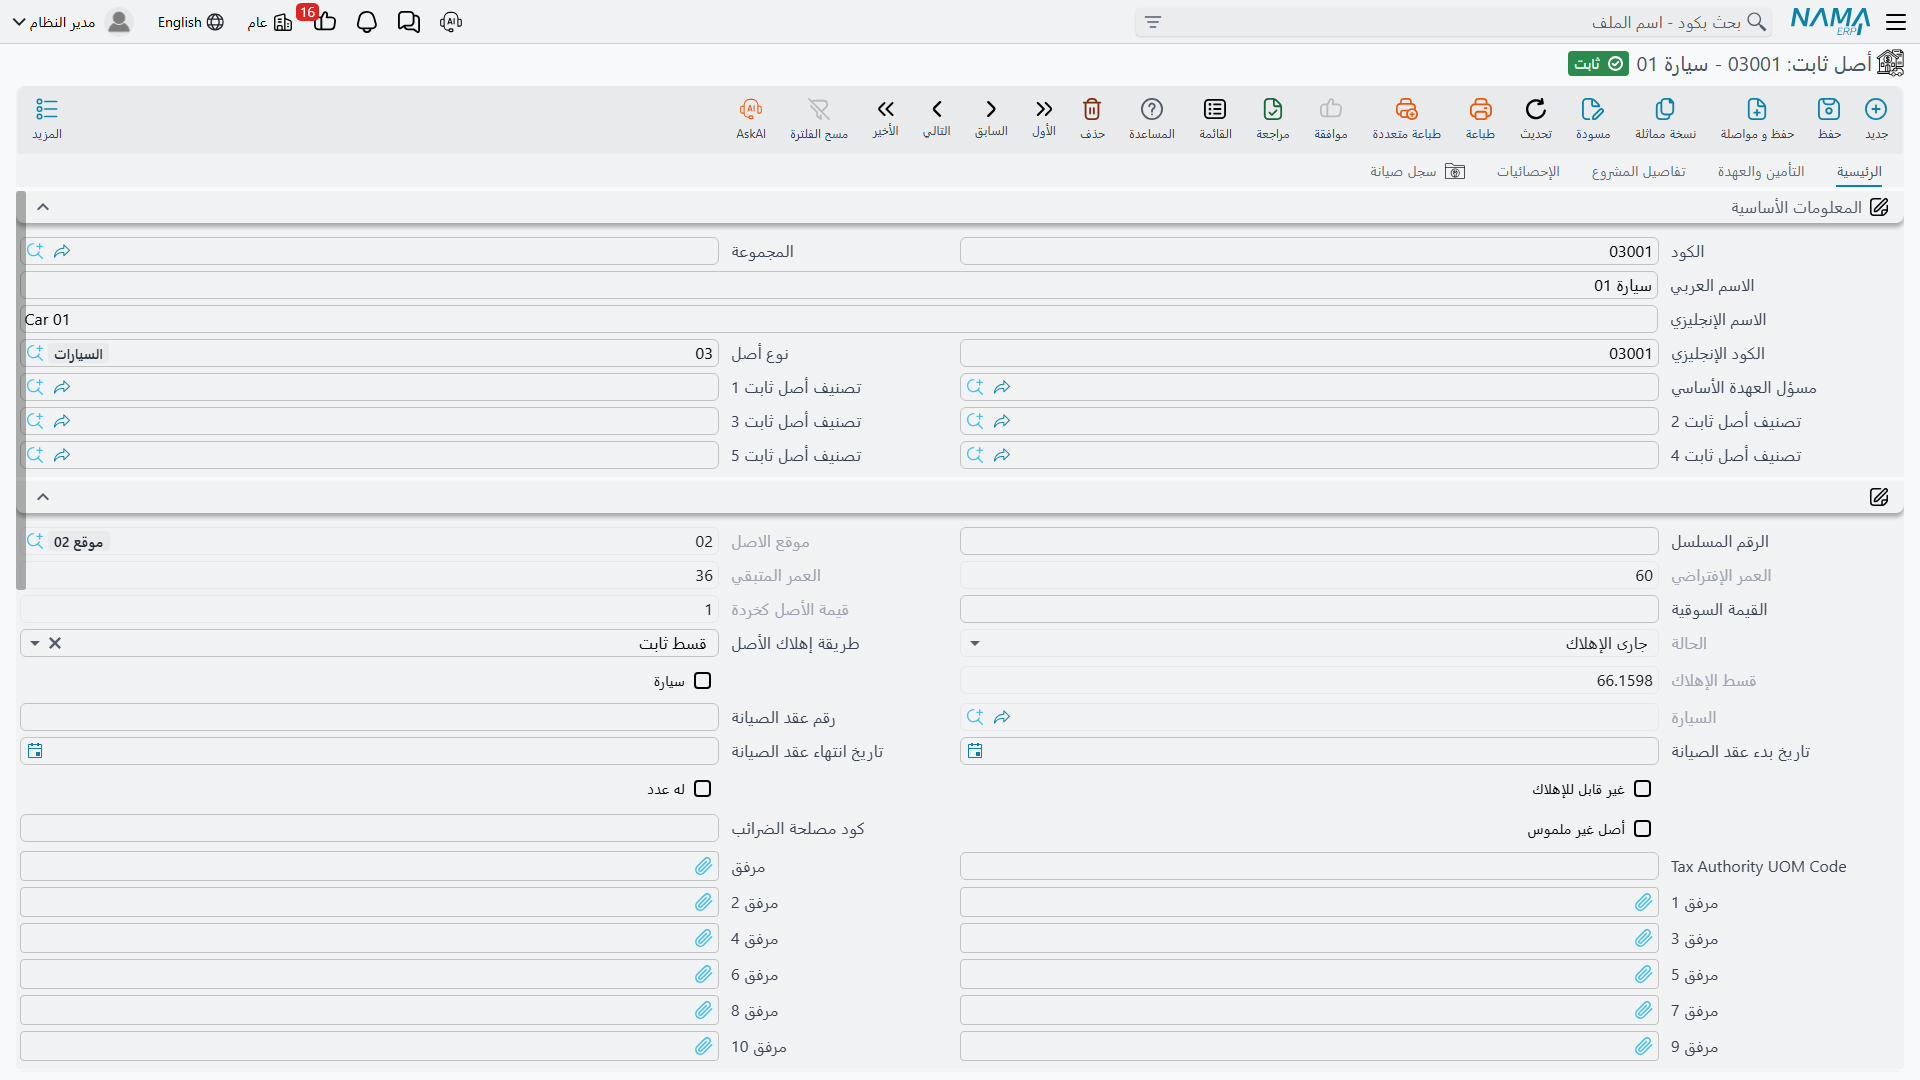Click the search box بحث بكود

click(1453, 22)
